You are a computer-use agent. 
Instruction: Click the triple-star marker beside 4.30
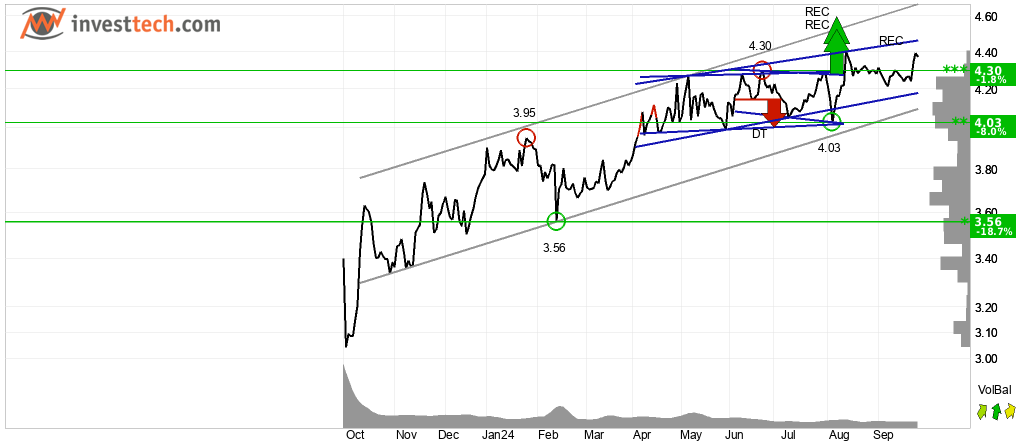point(955,70)
